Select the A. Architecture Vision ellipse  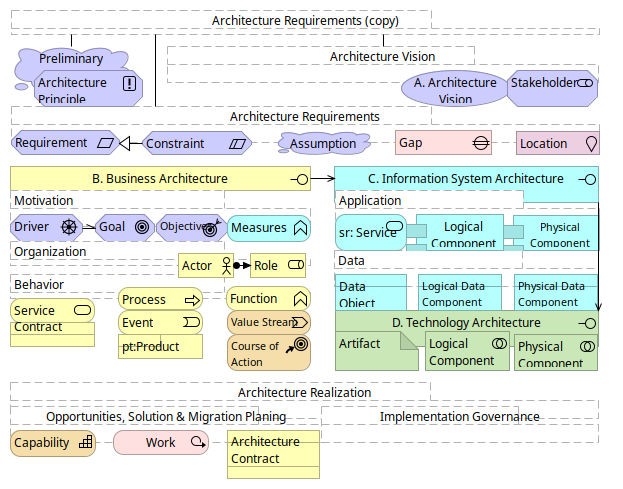click(x=455, y=88)
